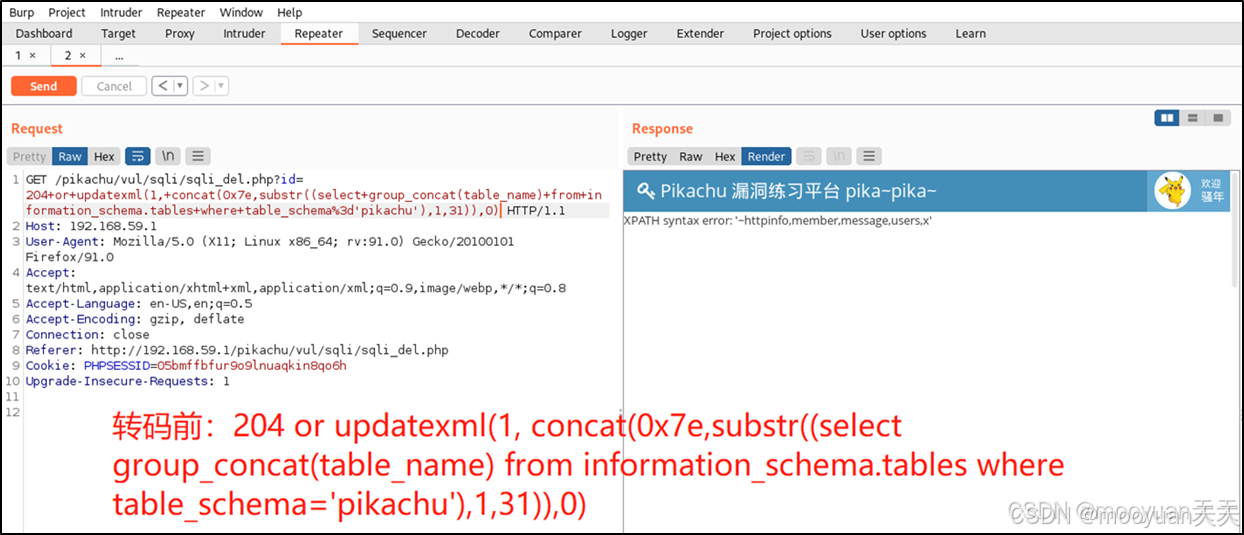Open the Window menu
1244x535 pixels.
pos(241,12)
